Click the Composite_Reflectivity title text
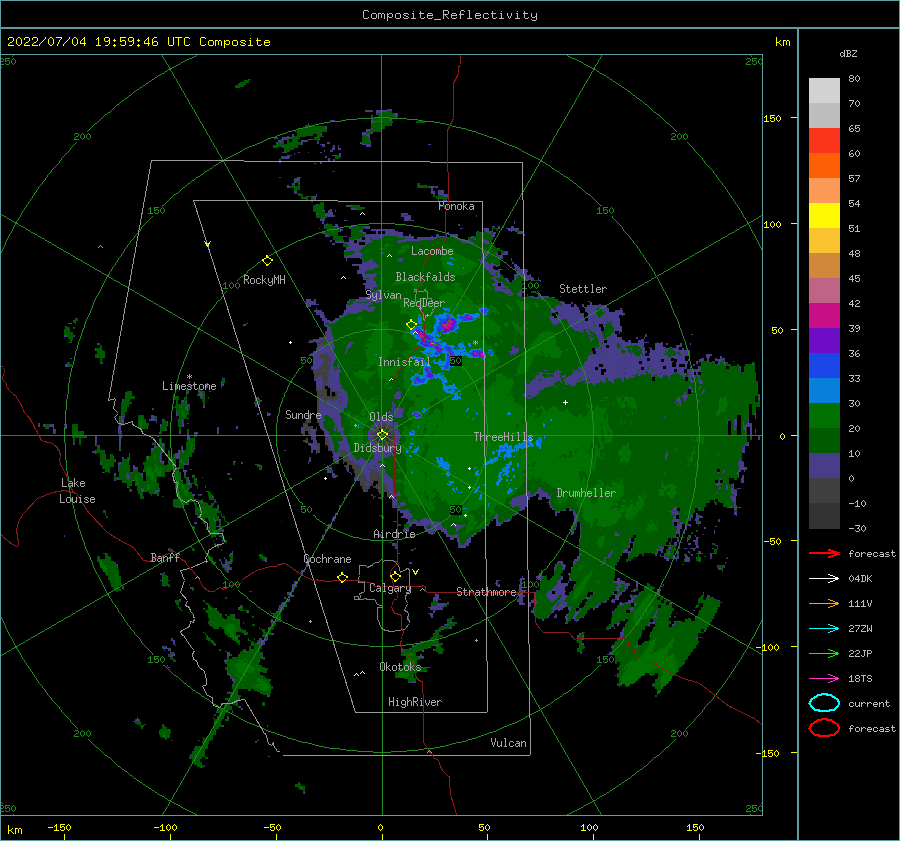Image resolution: width=900 pixels, height=841 pixels. point(450,15)
